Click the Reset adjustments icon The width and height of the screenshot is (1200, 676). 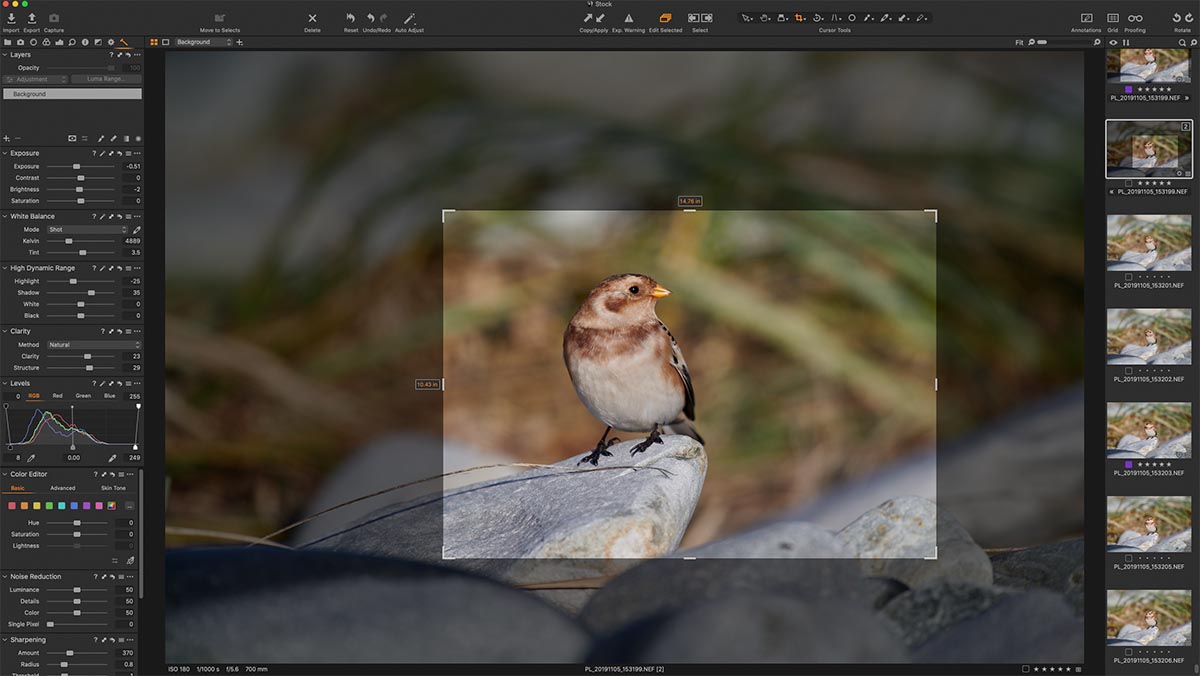tap(350, 18)
